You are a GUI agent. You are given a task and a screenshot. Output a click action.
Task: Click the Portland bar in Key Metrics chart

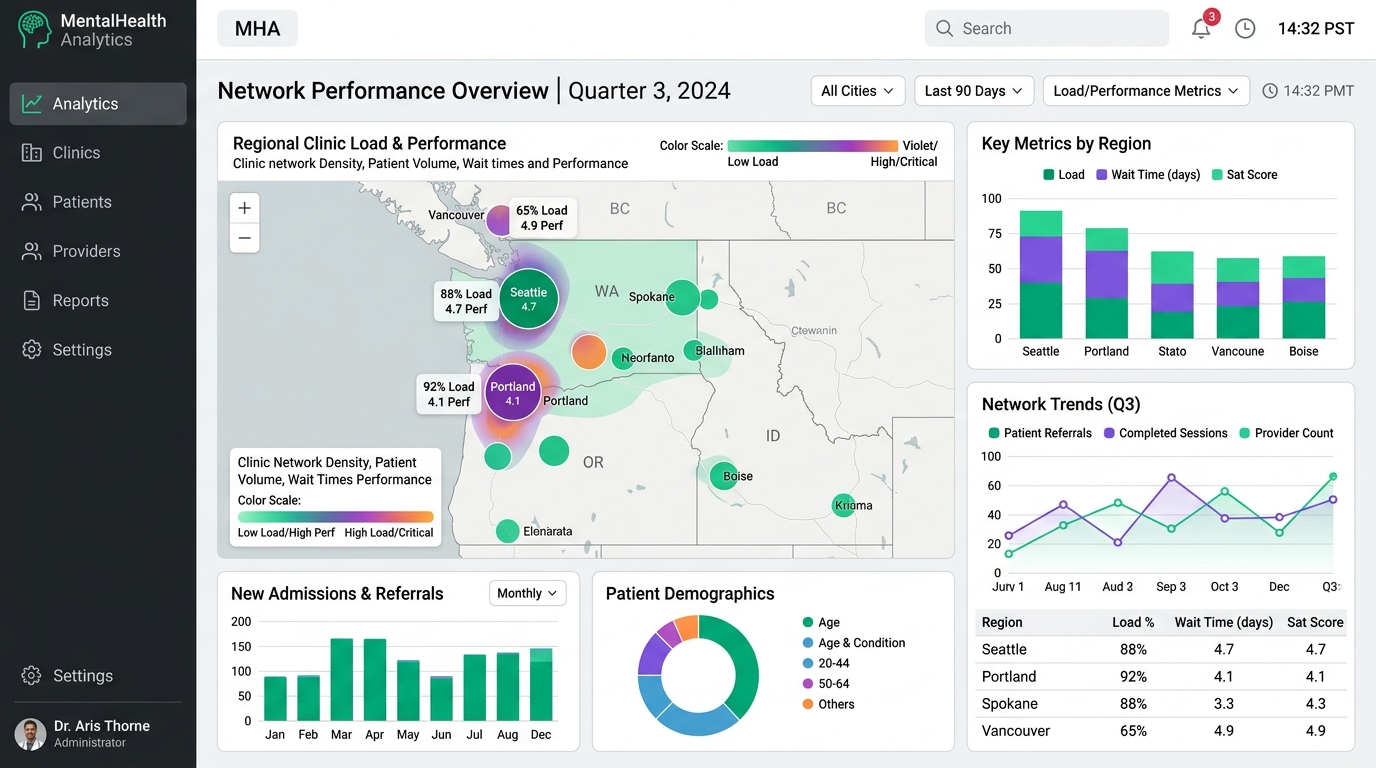pos(1107,283)
